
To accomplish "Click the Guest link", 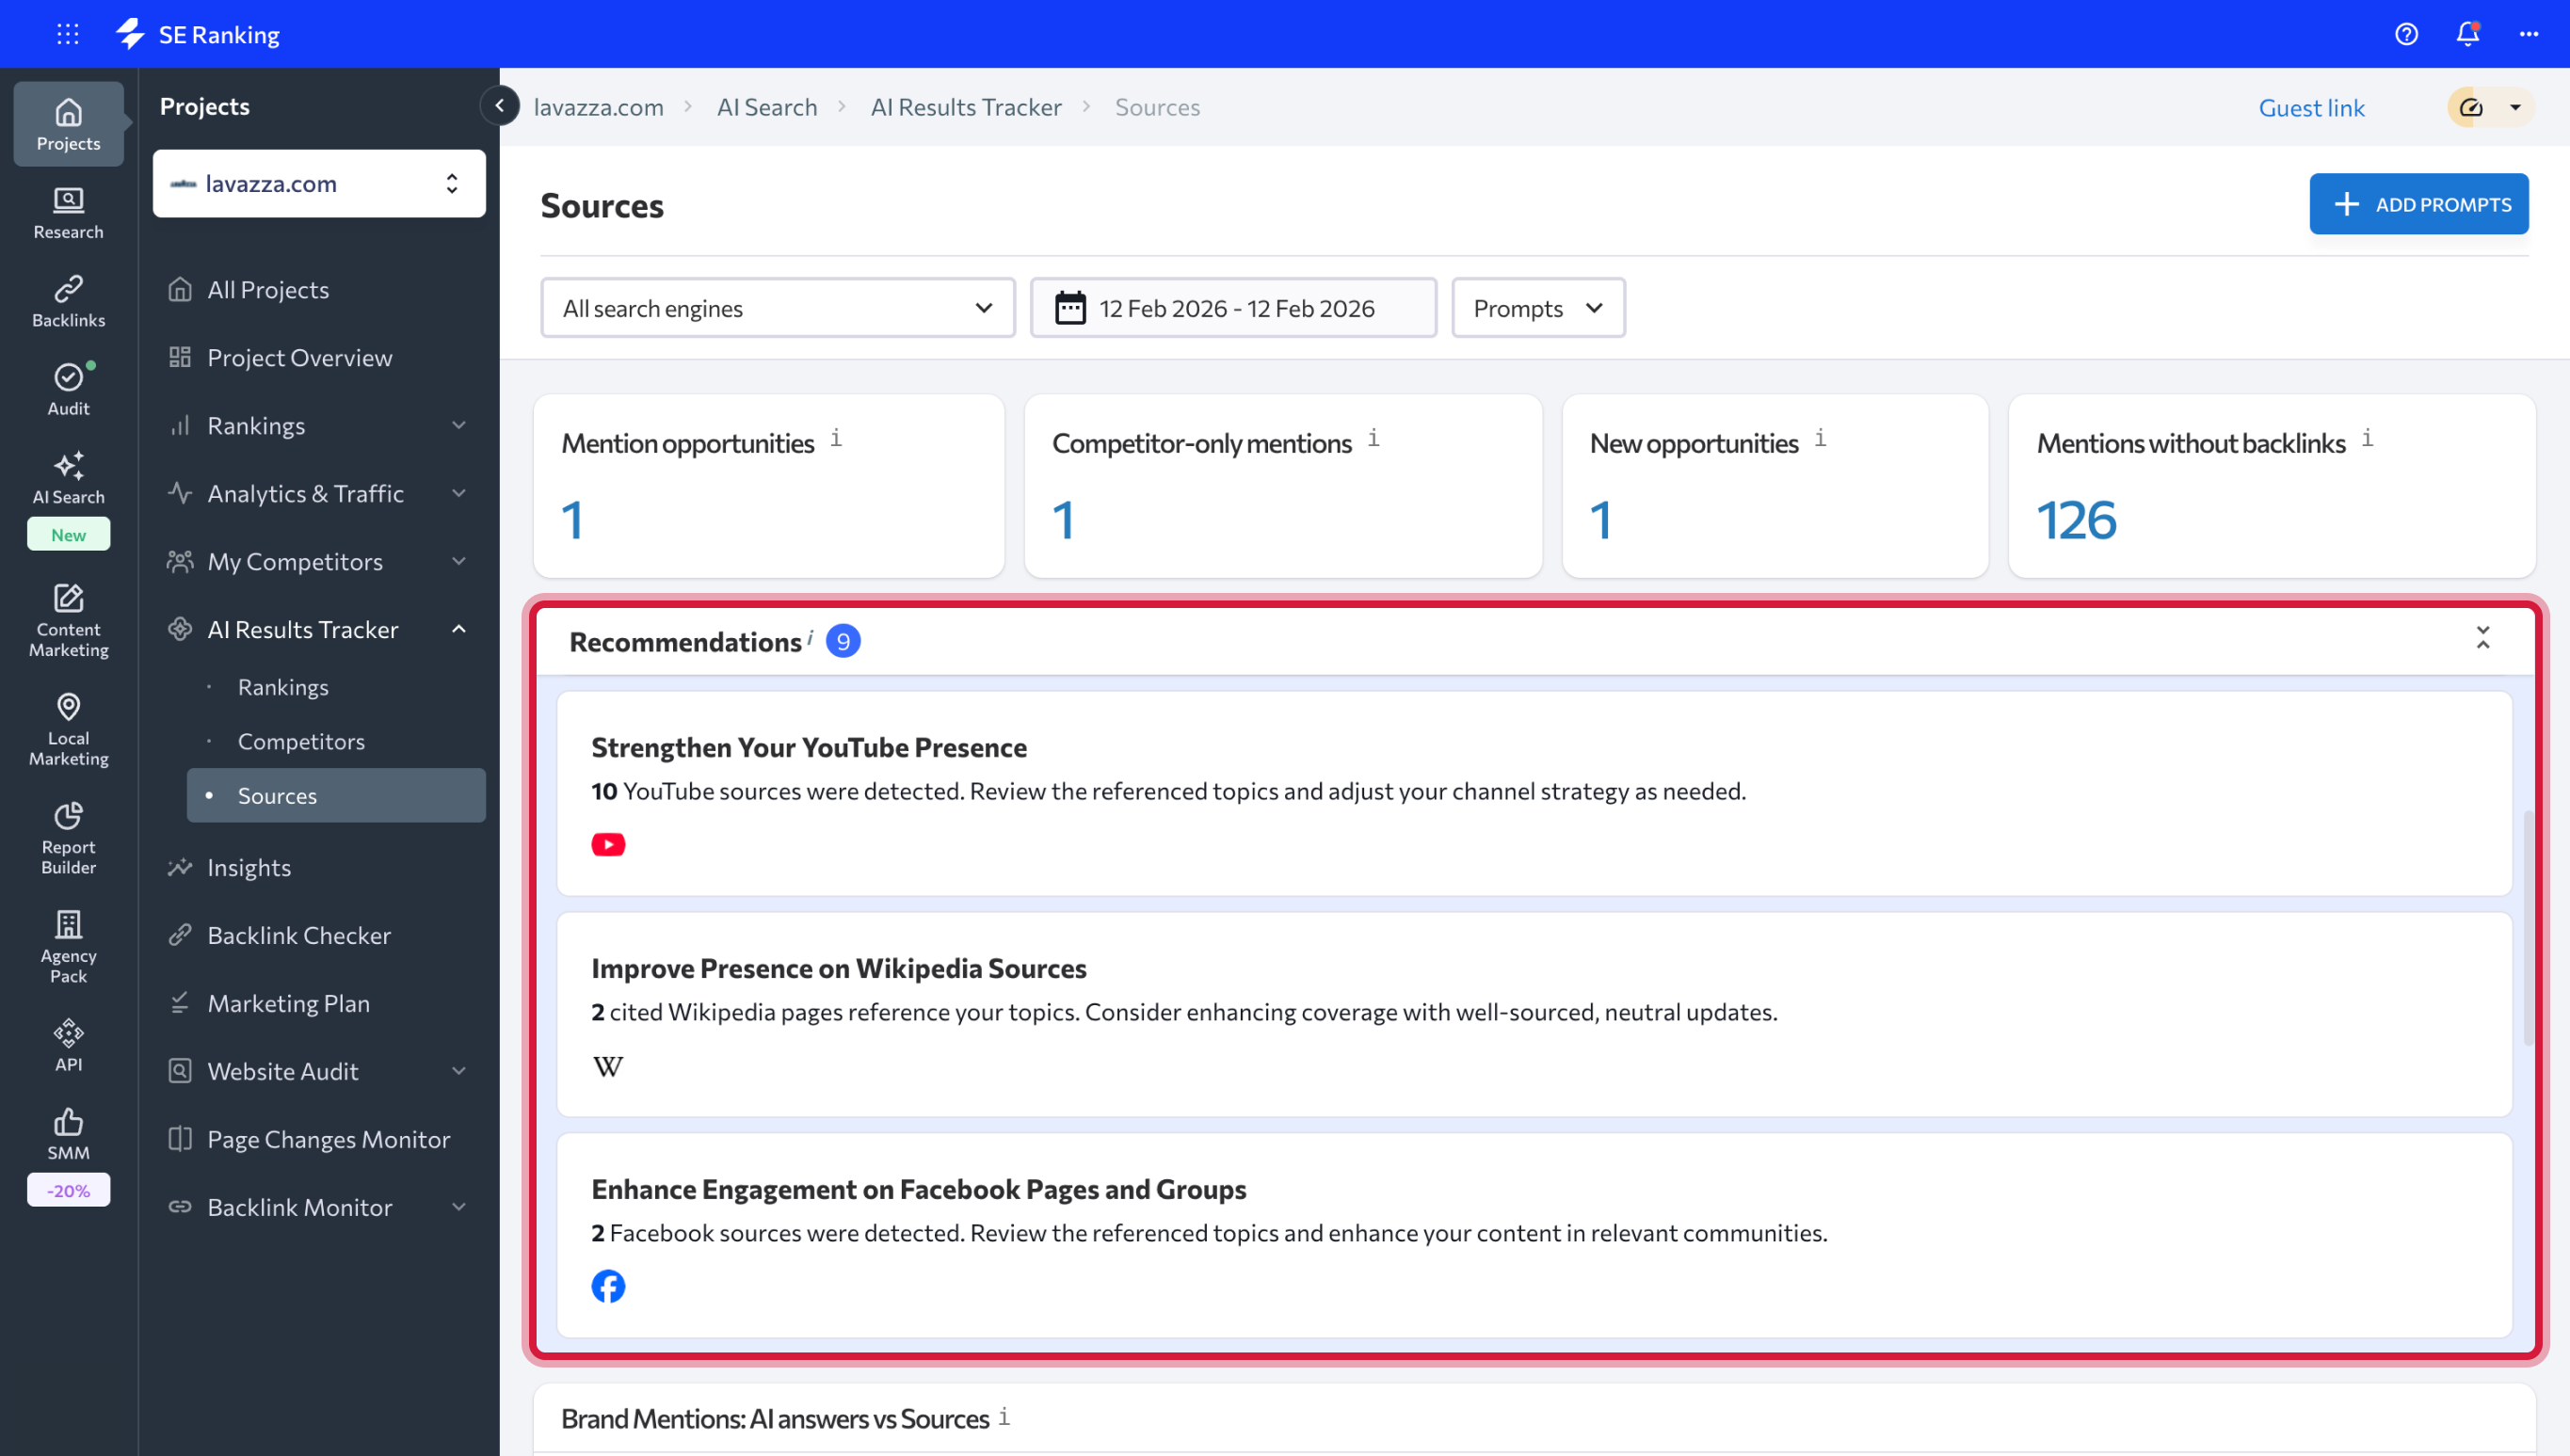I will [x=2311, y=107].
